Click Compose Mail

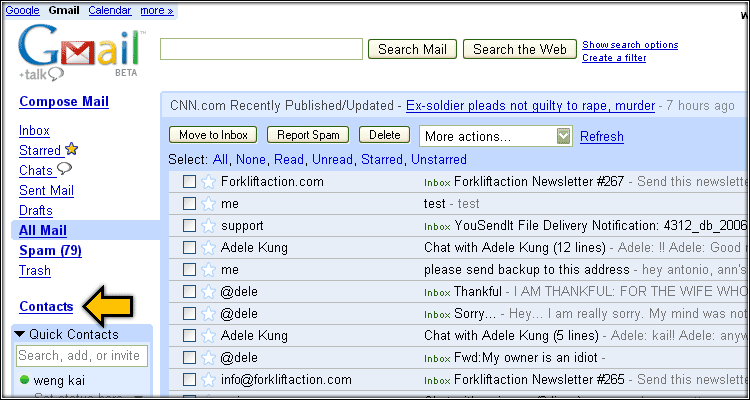click(64, 101)
